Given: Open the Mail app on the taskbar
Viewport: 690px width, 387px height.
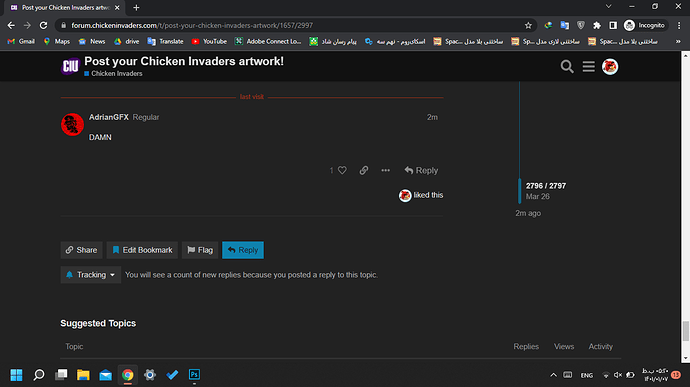Looking at the screenshot, I should click(x=106, y=375).
